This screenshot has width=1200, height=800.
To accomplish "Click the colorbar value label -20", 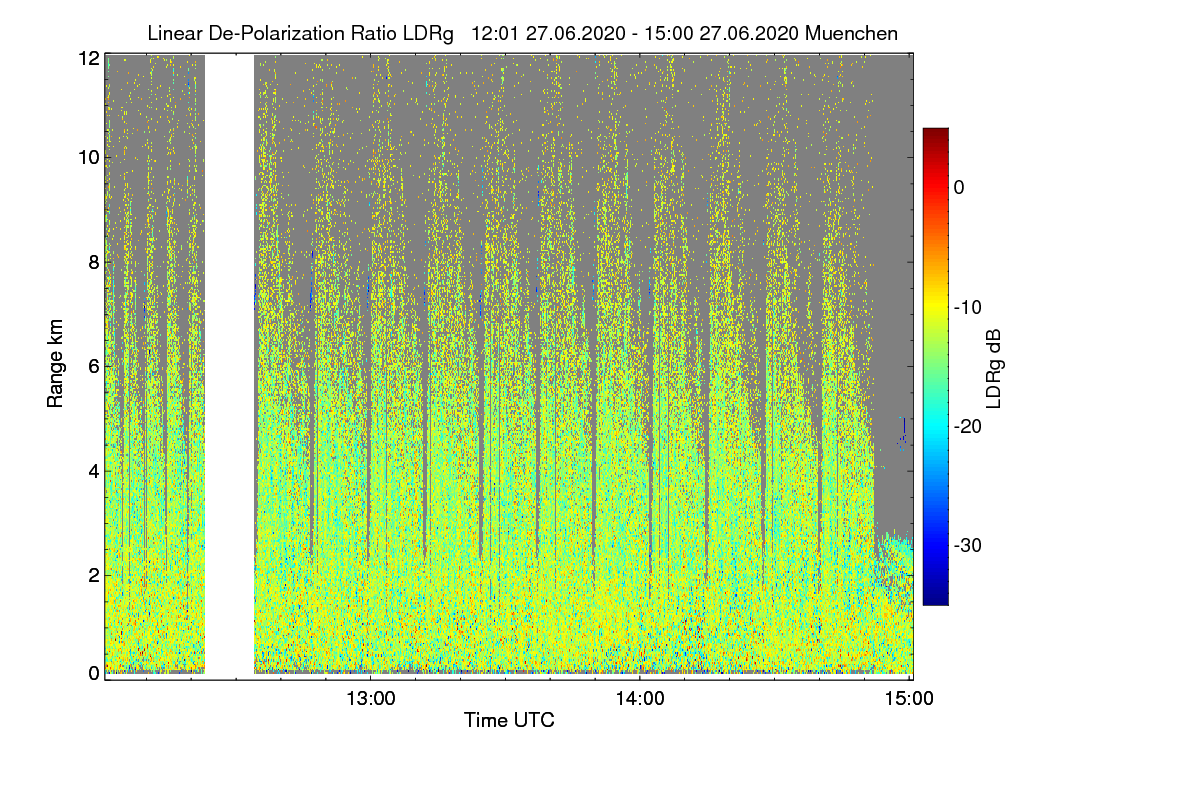I will [967, 426].
